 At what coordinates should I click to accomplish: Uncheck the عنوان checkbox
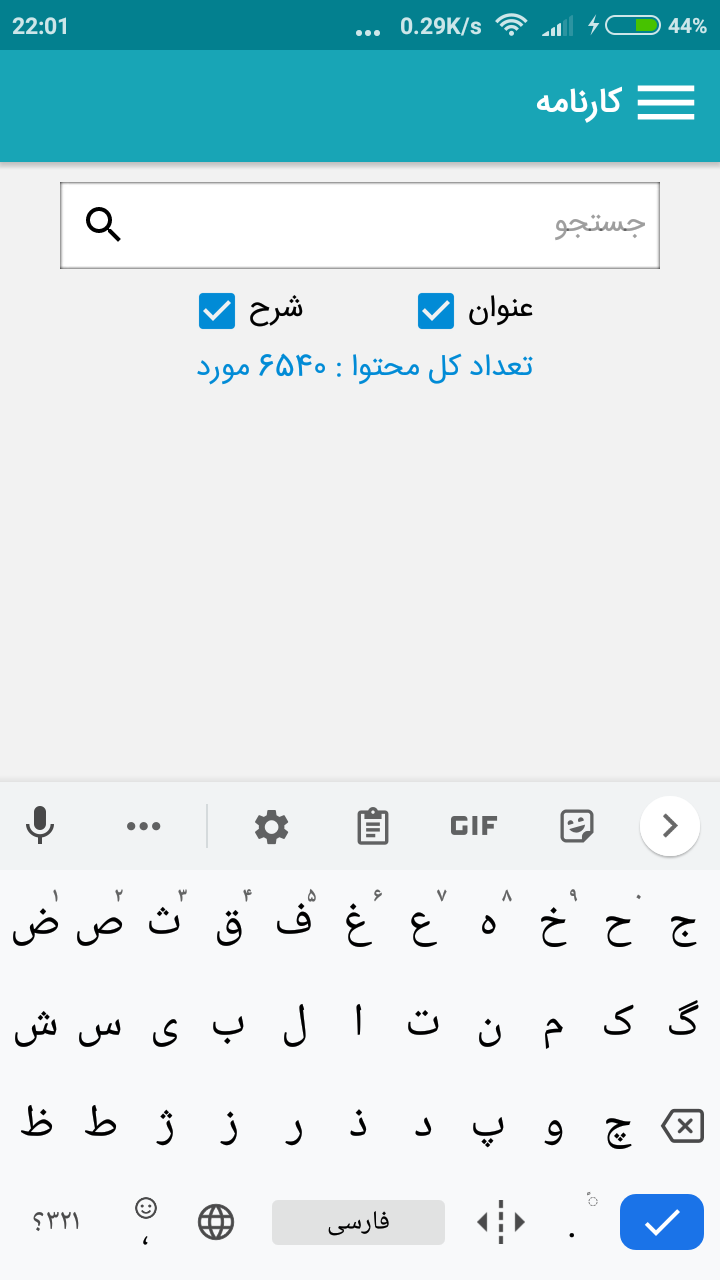point(435,311)
